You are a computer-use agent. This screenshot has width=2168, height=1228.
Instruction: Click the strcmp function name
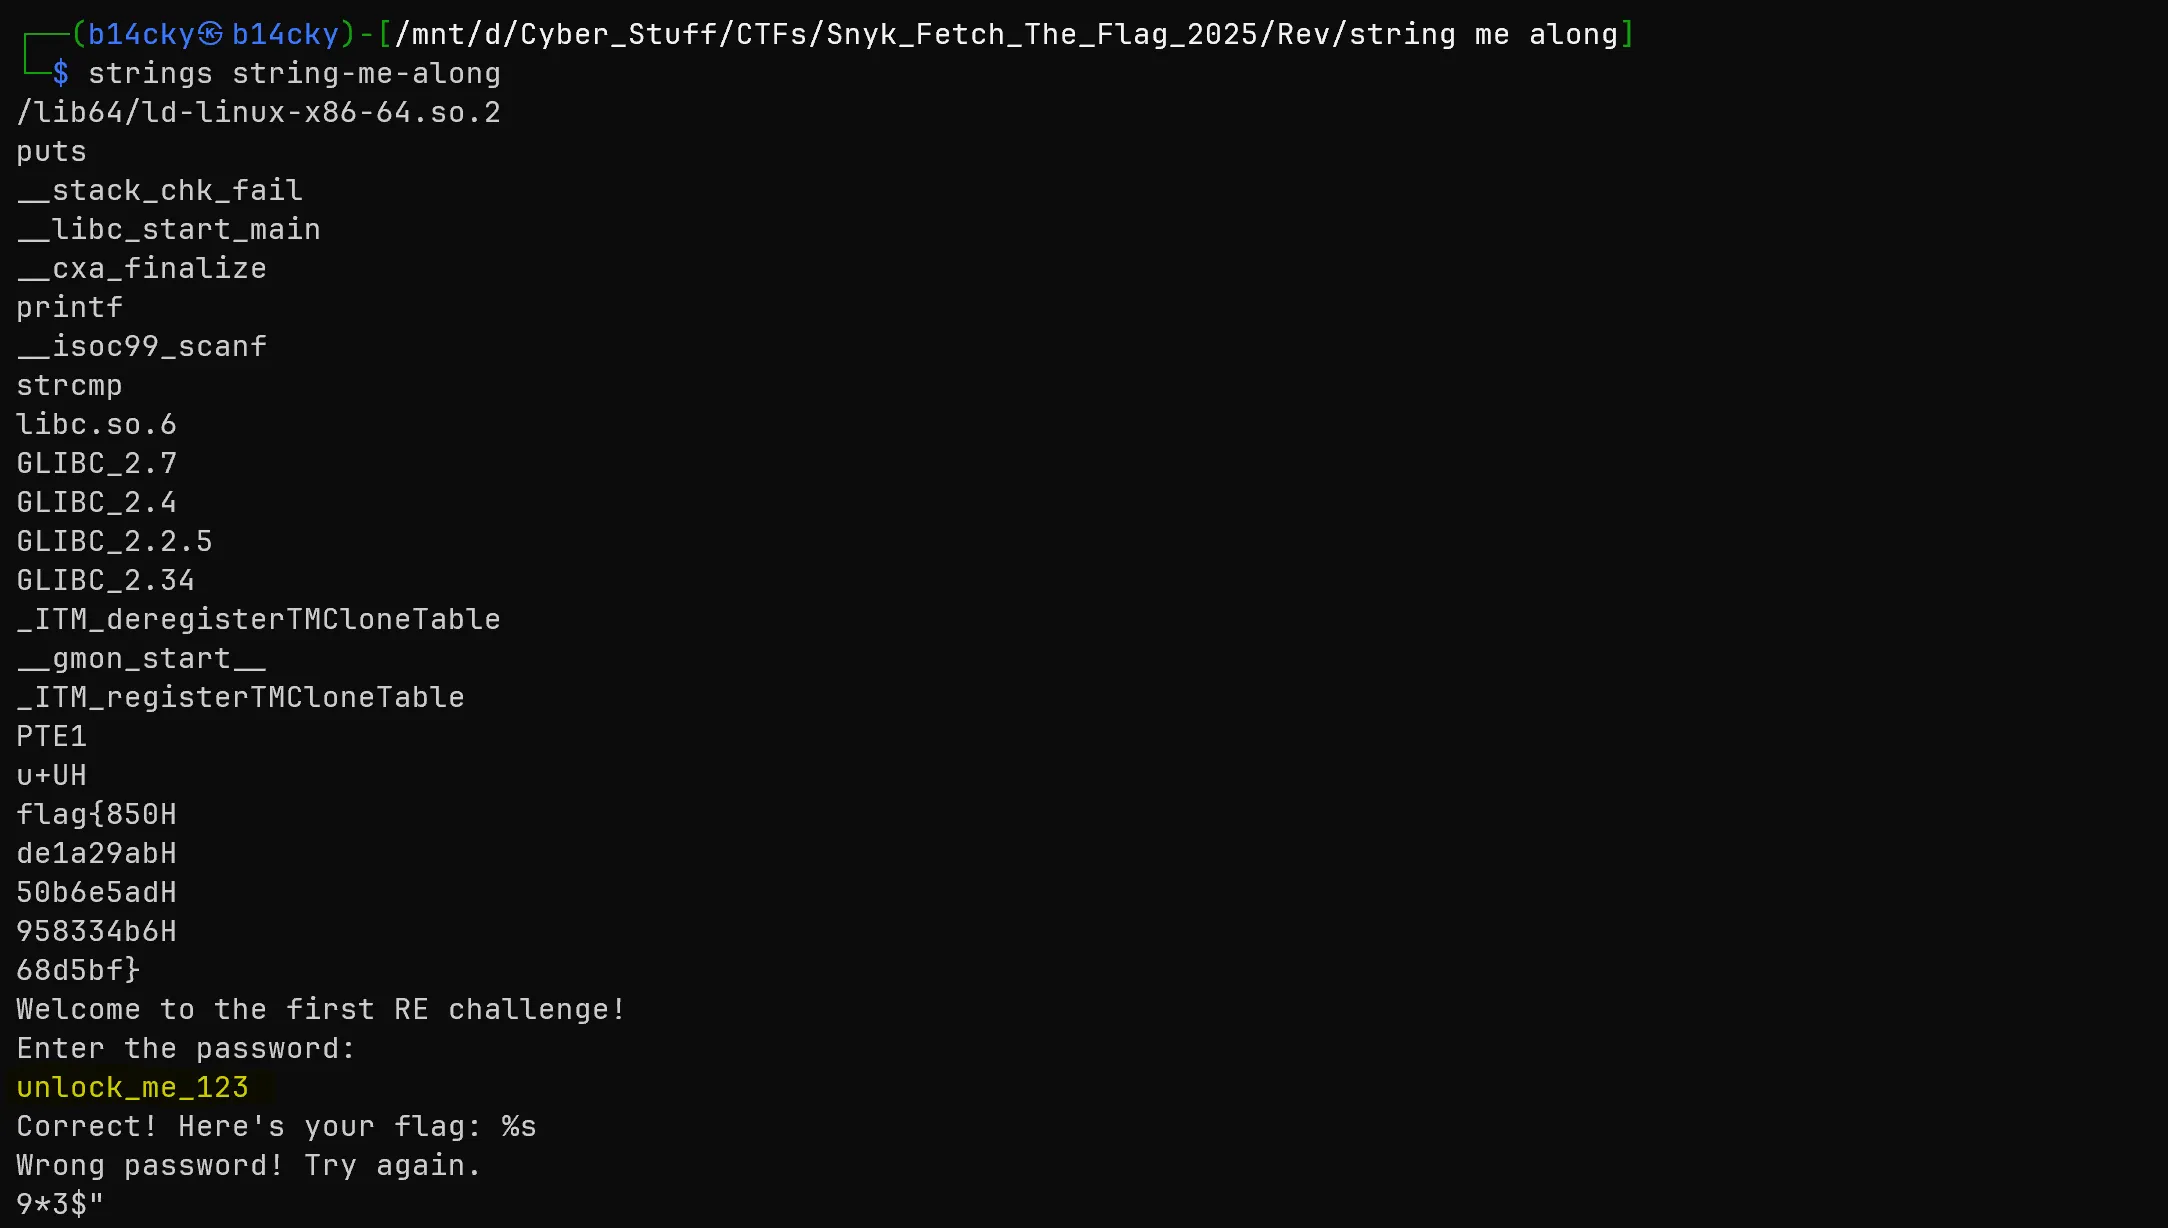(x=69, y=385)
